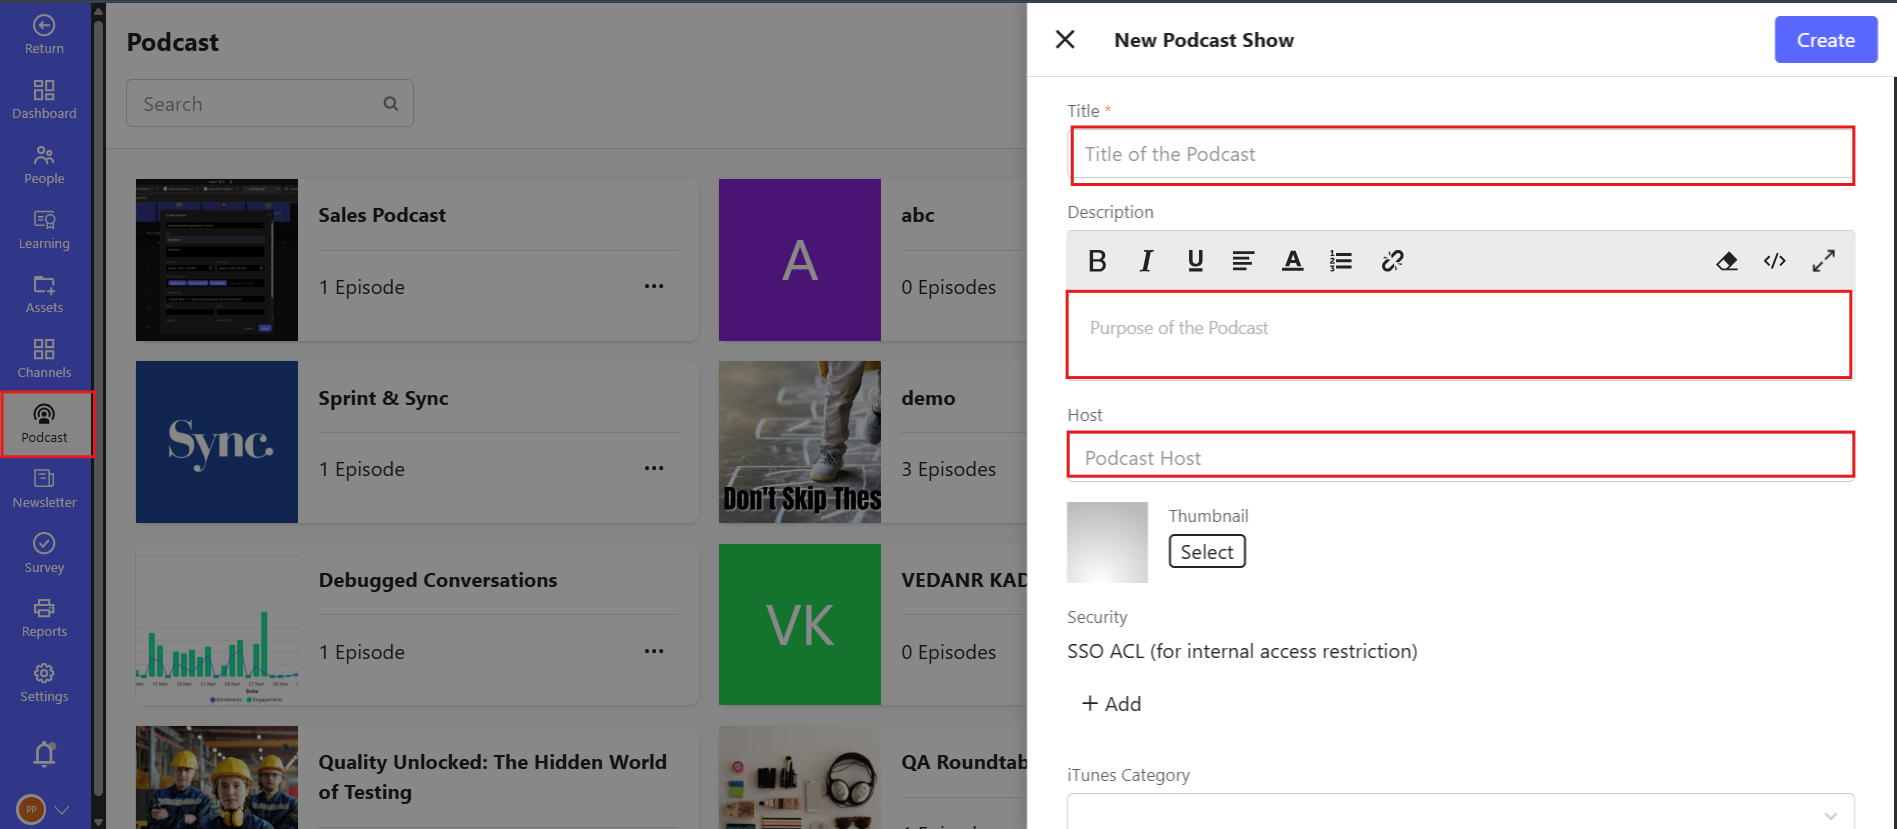Clear formatting with the eraser icon
The image size is (1897, 829).
point(1727,261)
